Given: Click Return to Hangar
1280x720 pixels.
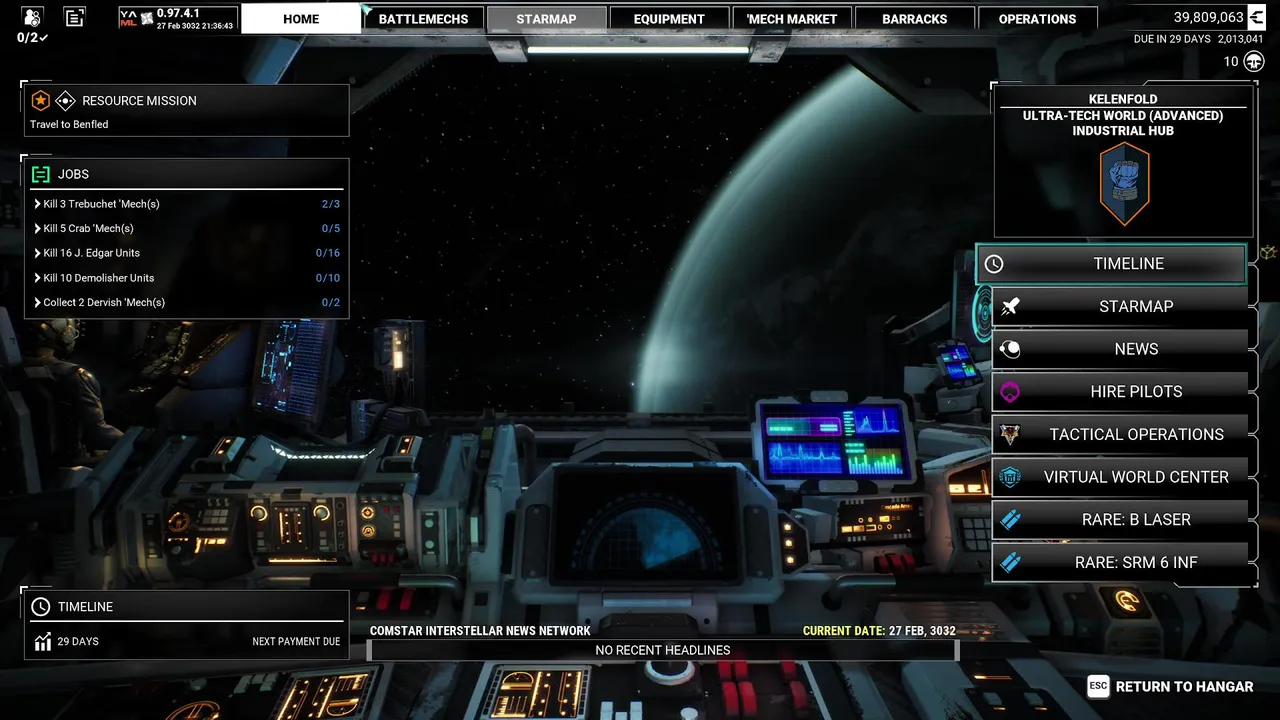Looking at the screenshot, I should 1184,686.
